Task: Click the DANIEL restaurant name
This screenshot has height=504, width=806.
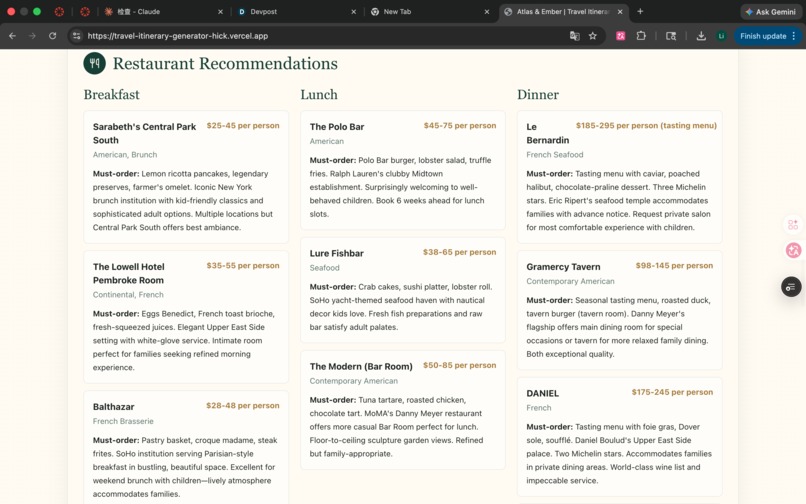Action: tap(542, 393)
